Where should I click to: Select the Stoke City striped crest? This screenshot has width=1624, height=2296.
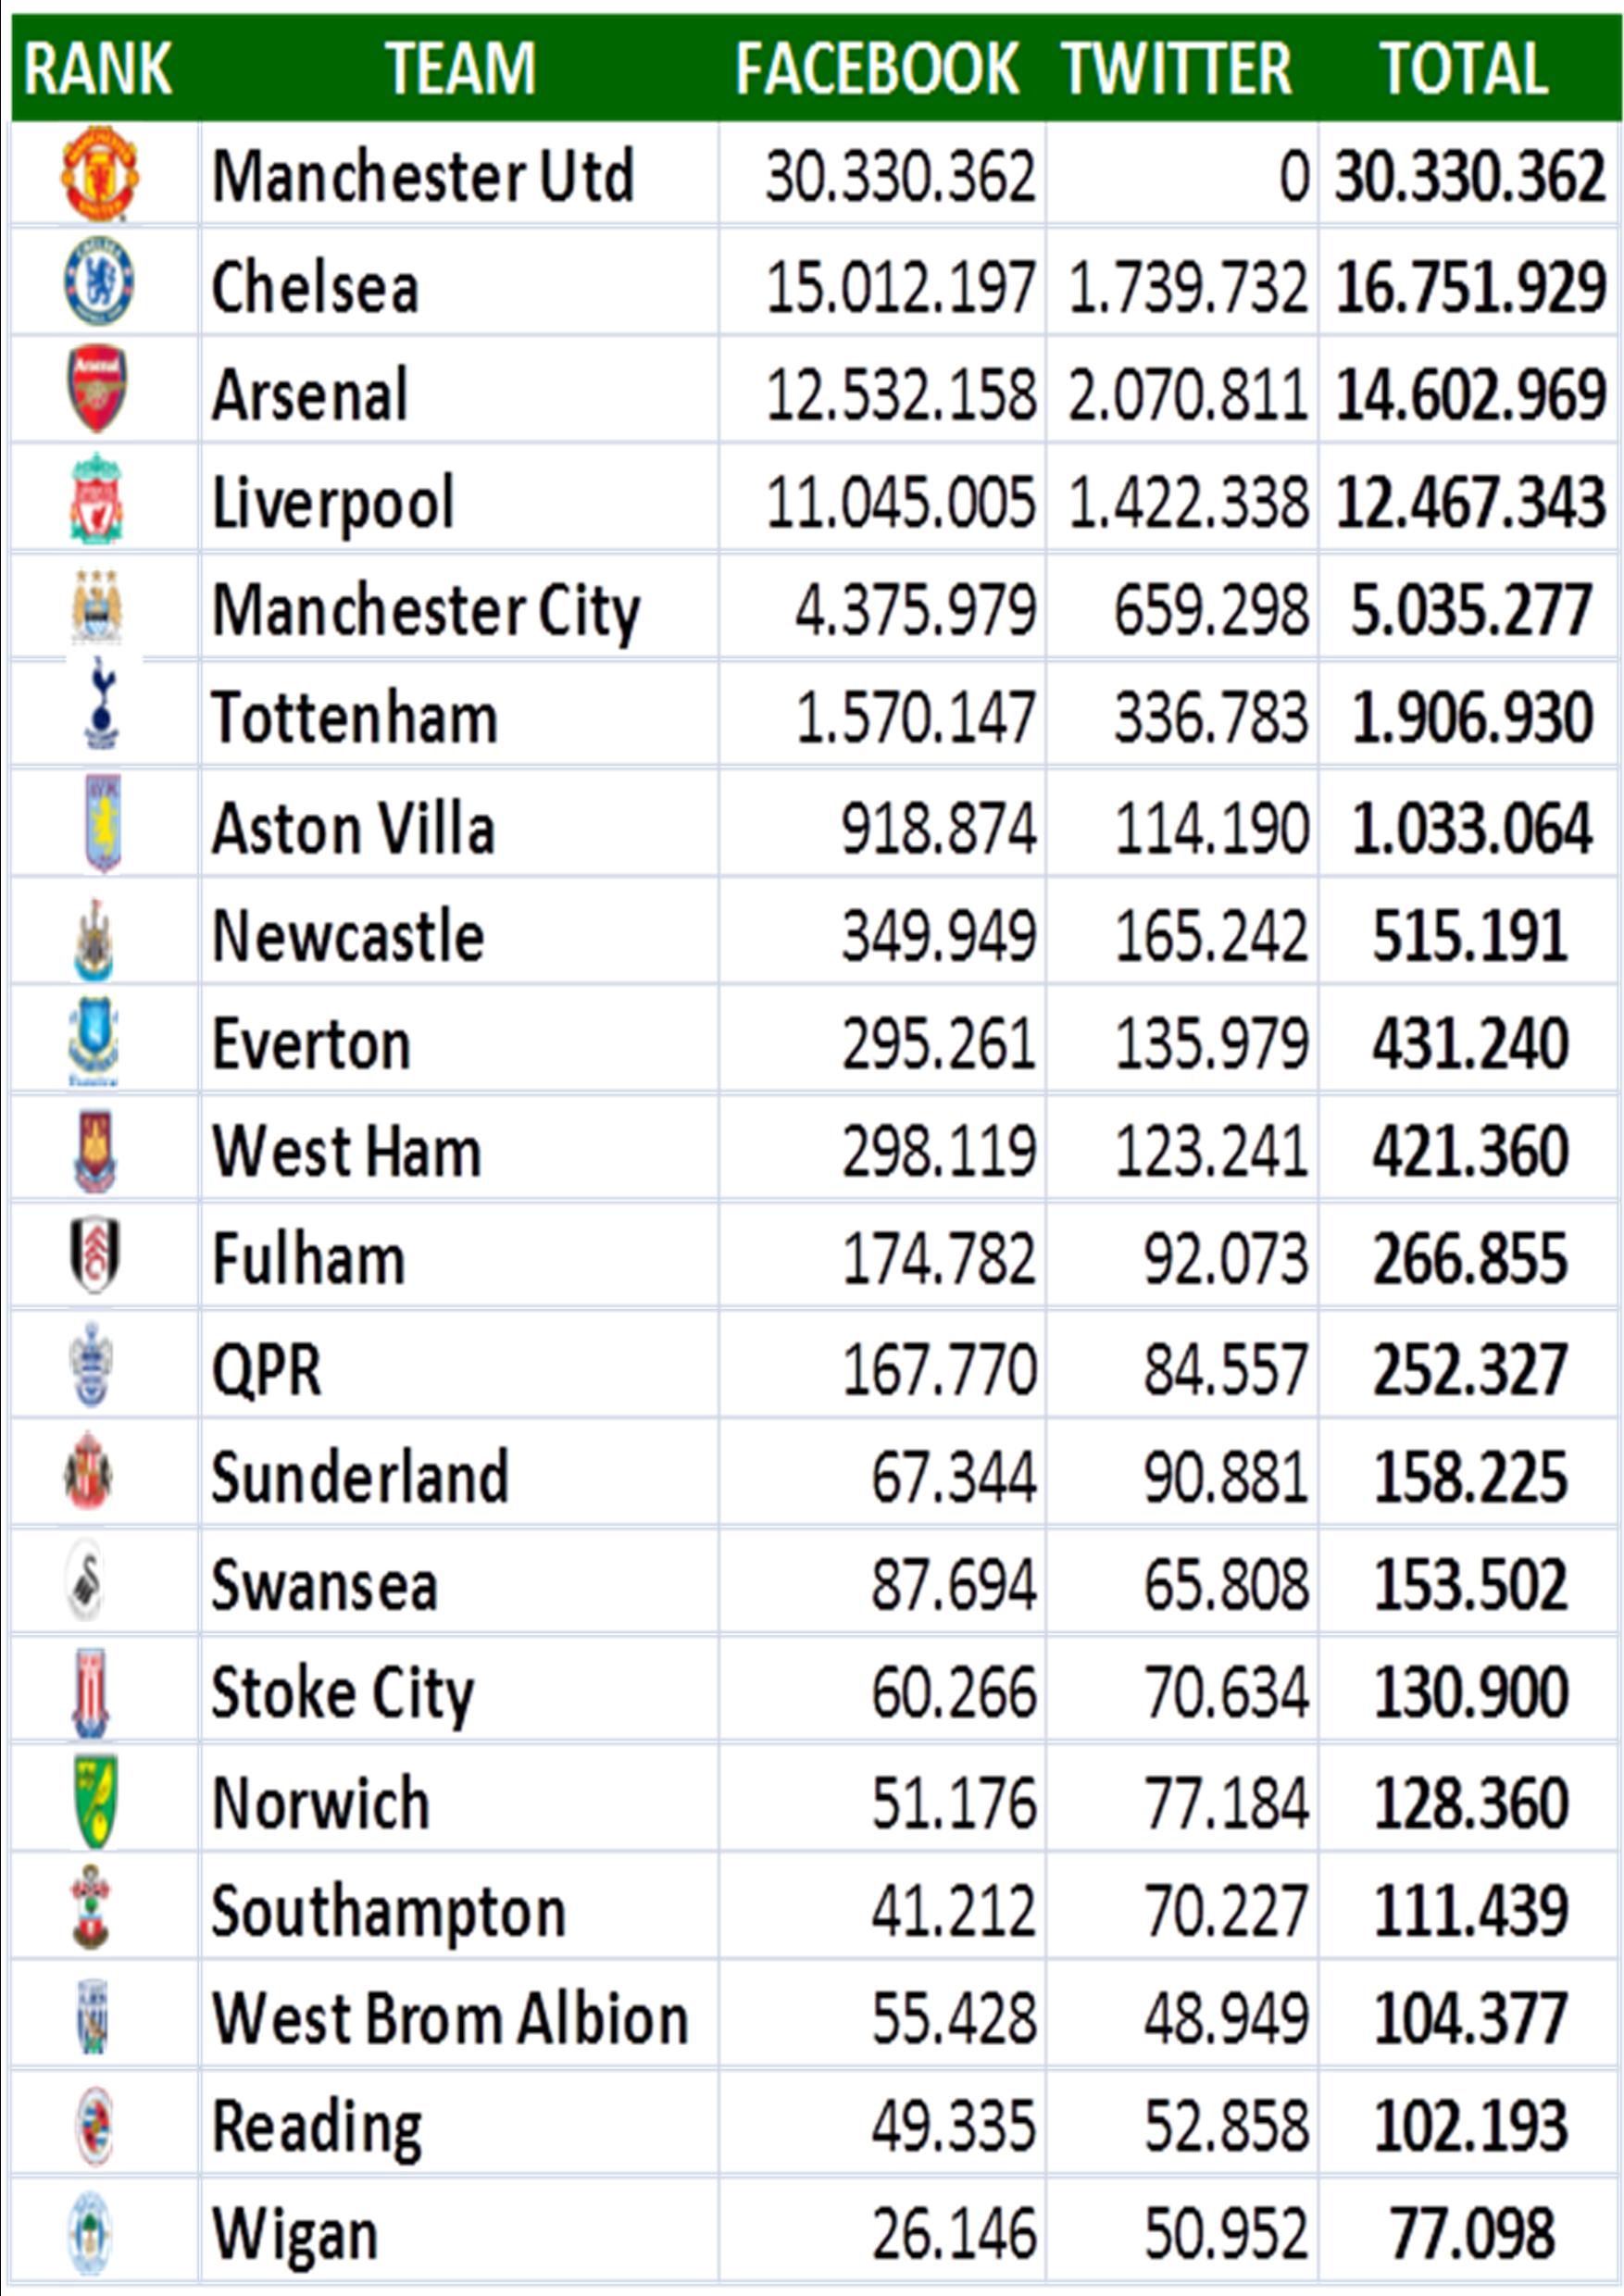(92, 1693)
